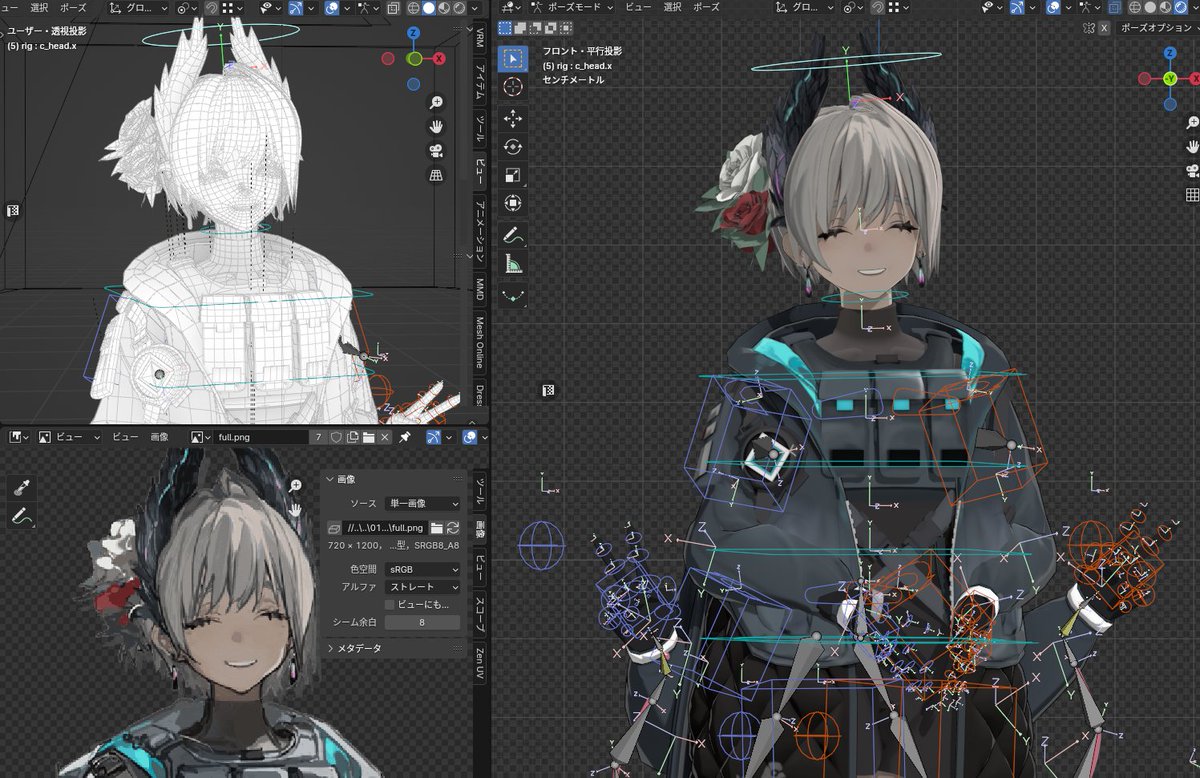Switch perspective/orthographic grid icon in left viewport

(x=436, y=176)
